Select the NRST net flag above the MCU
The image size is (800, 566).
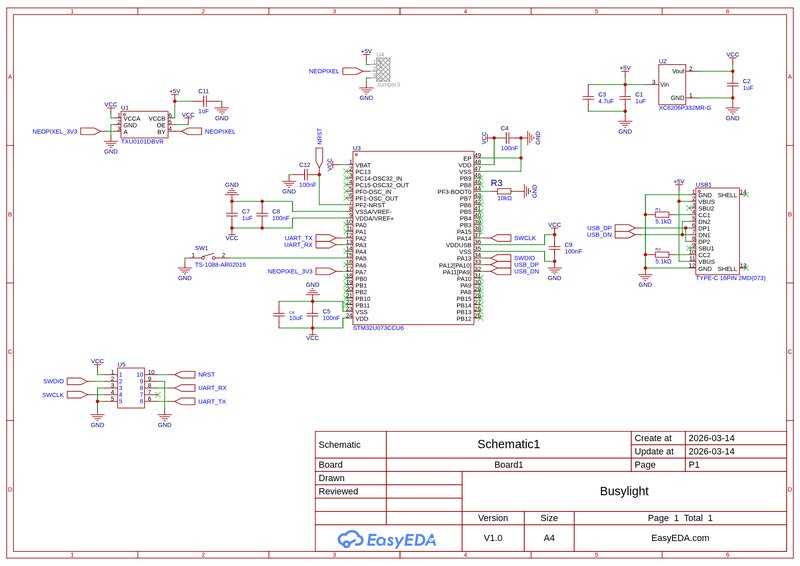pos(319,158)
